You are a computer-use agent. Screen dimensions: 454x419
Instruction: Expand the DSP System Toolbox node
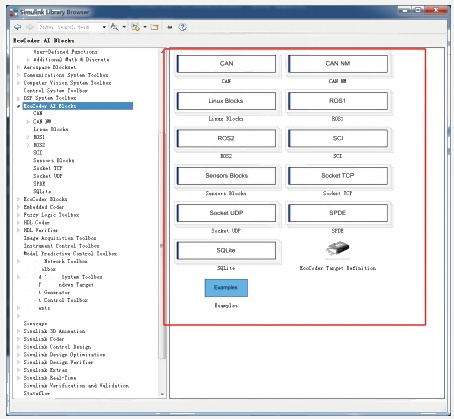coord(18,98)
